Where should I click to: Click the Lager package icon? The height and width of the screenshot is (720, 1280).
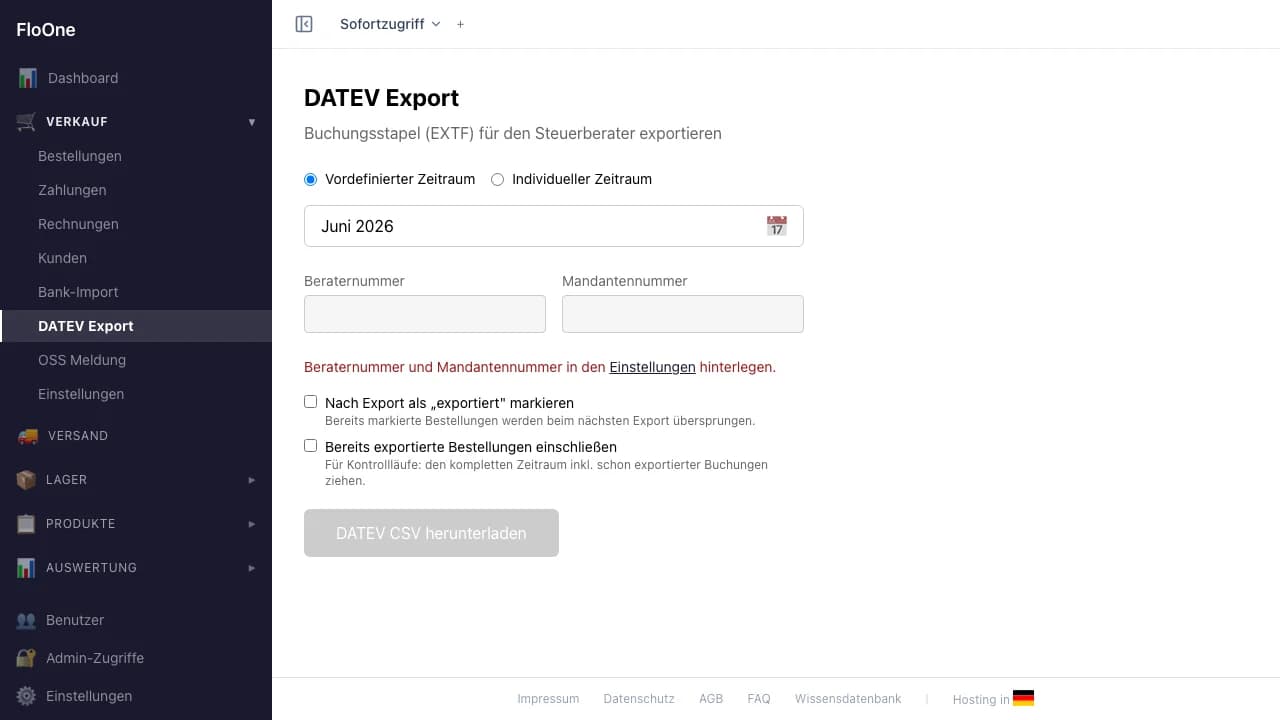click(x=27, y=480)
